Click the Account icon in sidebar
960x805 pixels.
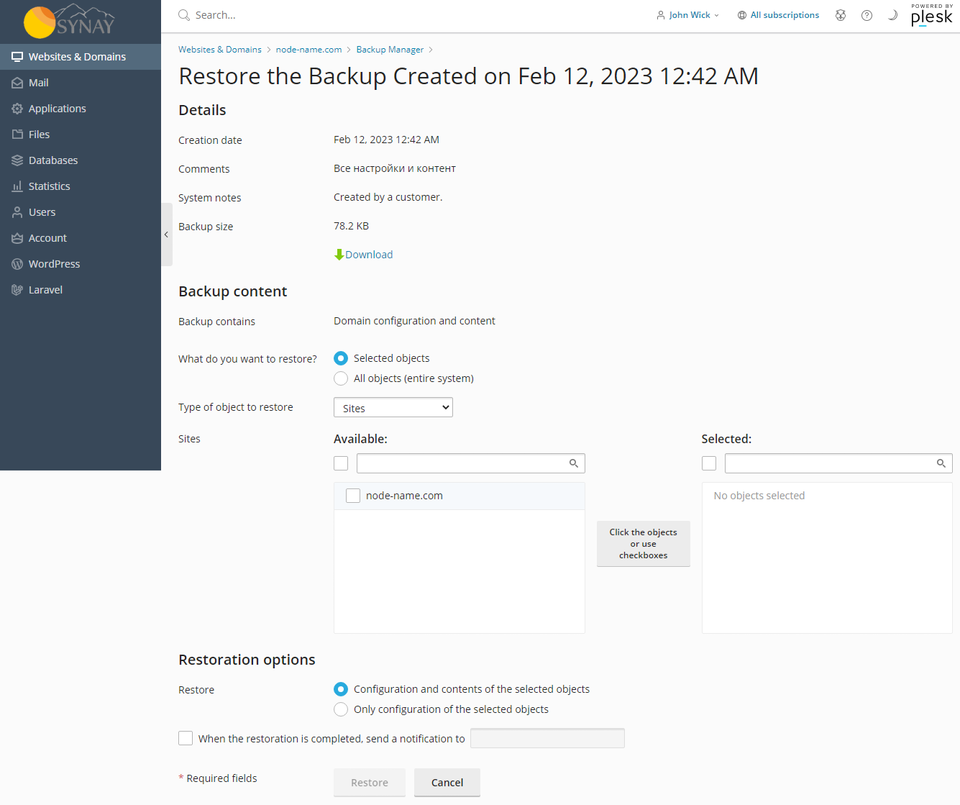coord(17,238)
